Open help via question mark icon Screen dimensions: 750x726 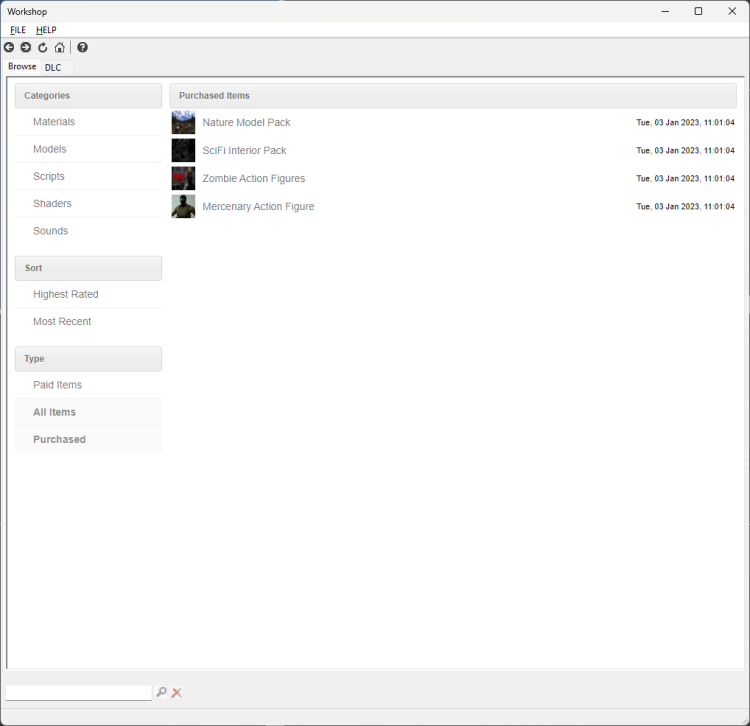(82, 47)
